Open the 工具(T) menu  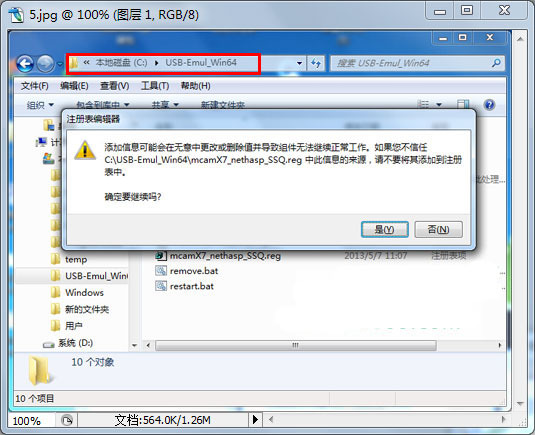(x=155, y=86)
